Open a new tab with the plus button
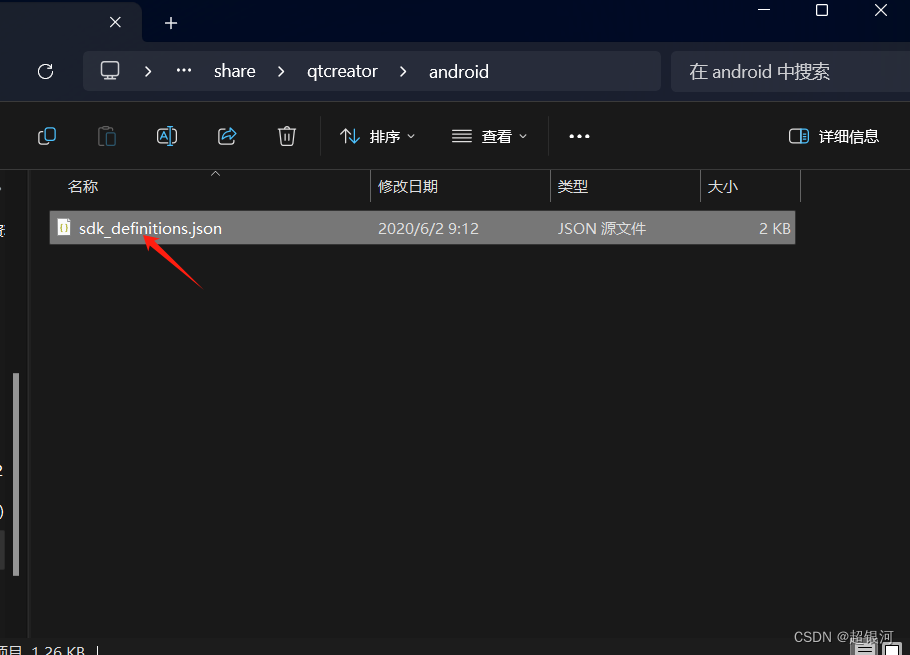 170,22
